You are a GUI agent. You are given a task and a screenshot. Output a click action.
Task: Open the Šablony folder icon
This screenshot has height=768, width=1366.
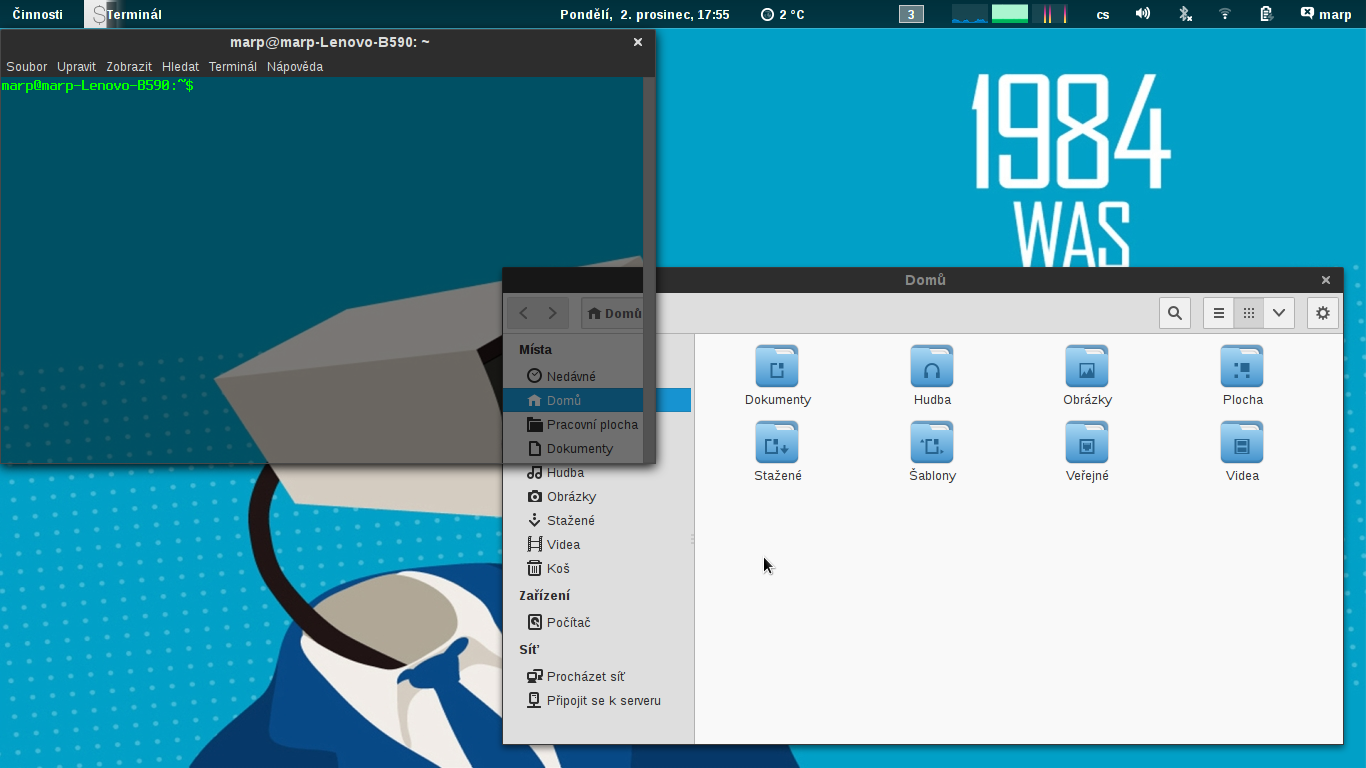point(932,443)
